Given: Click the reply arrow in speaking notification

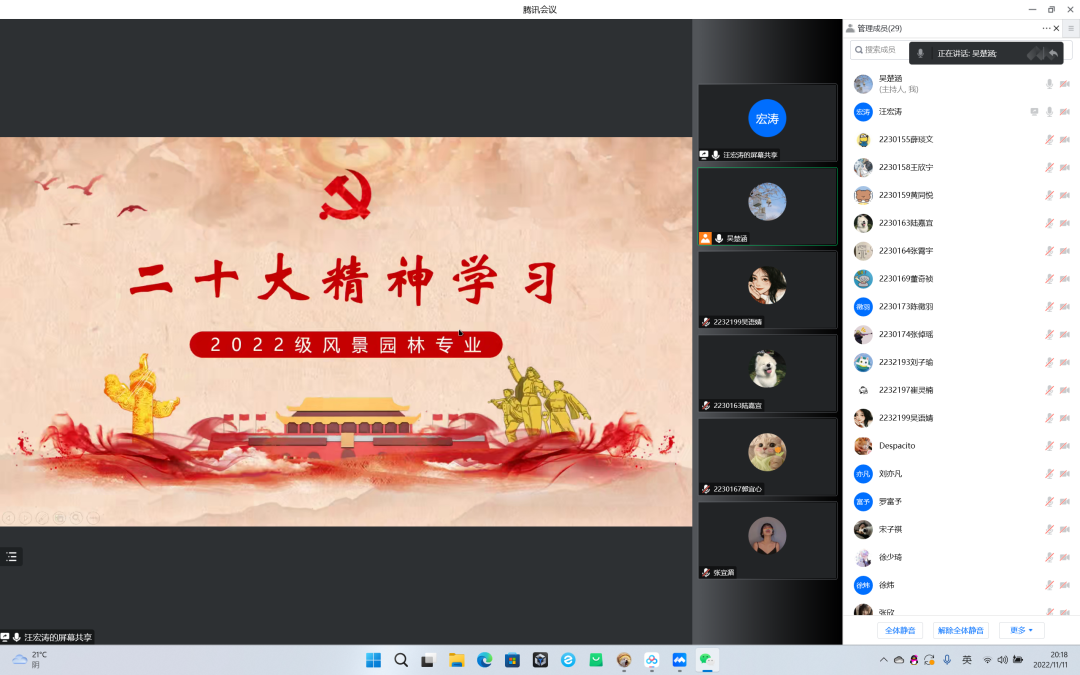Looking at the screenshot, I should (x=1053, y=53).
